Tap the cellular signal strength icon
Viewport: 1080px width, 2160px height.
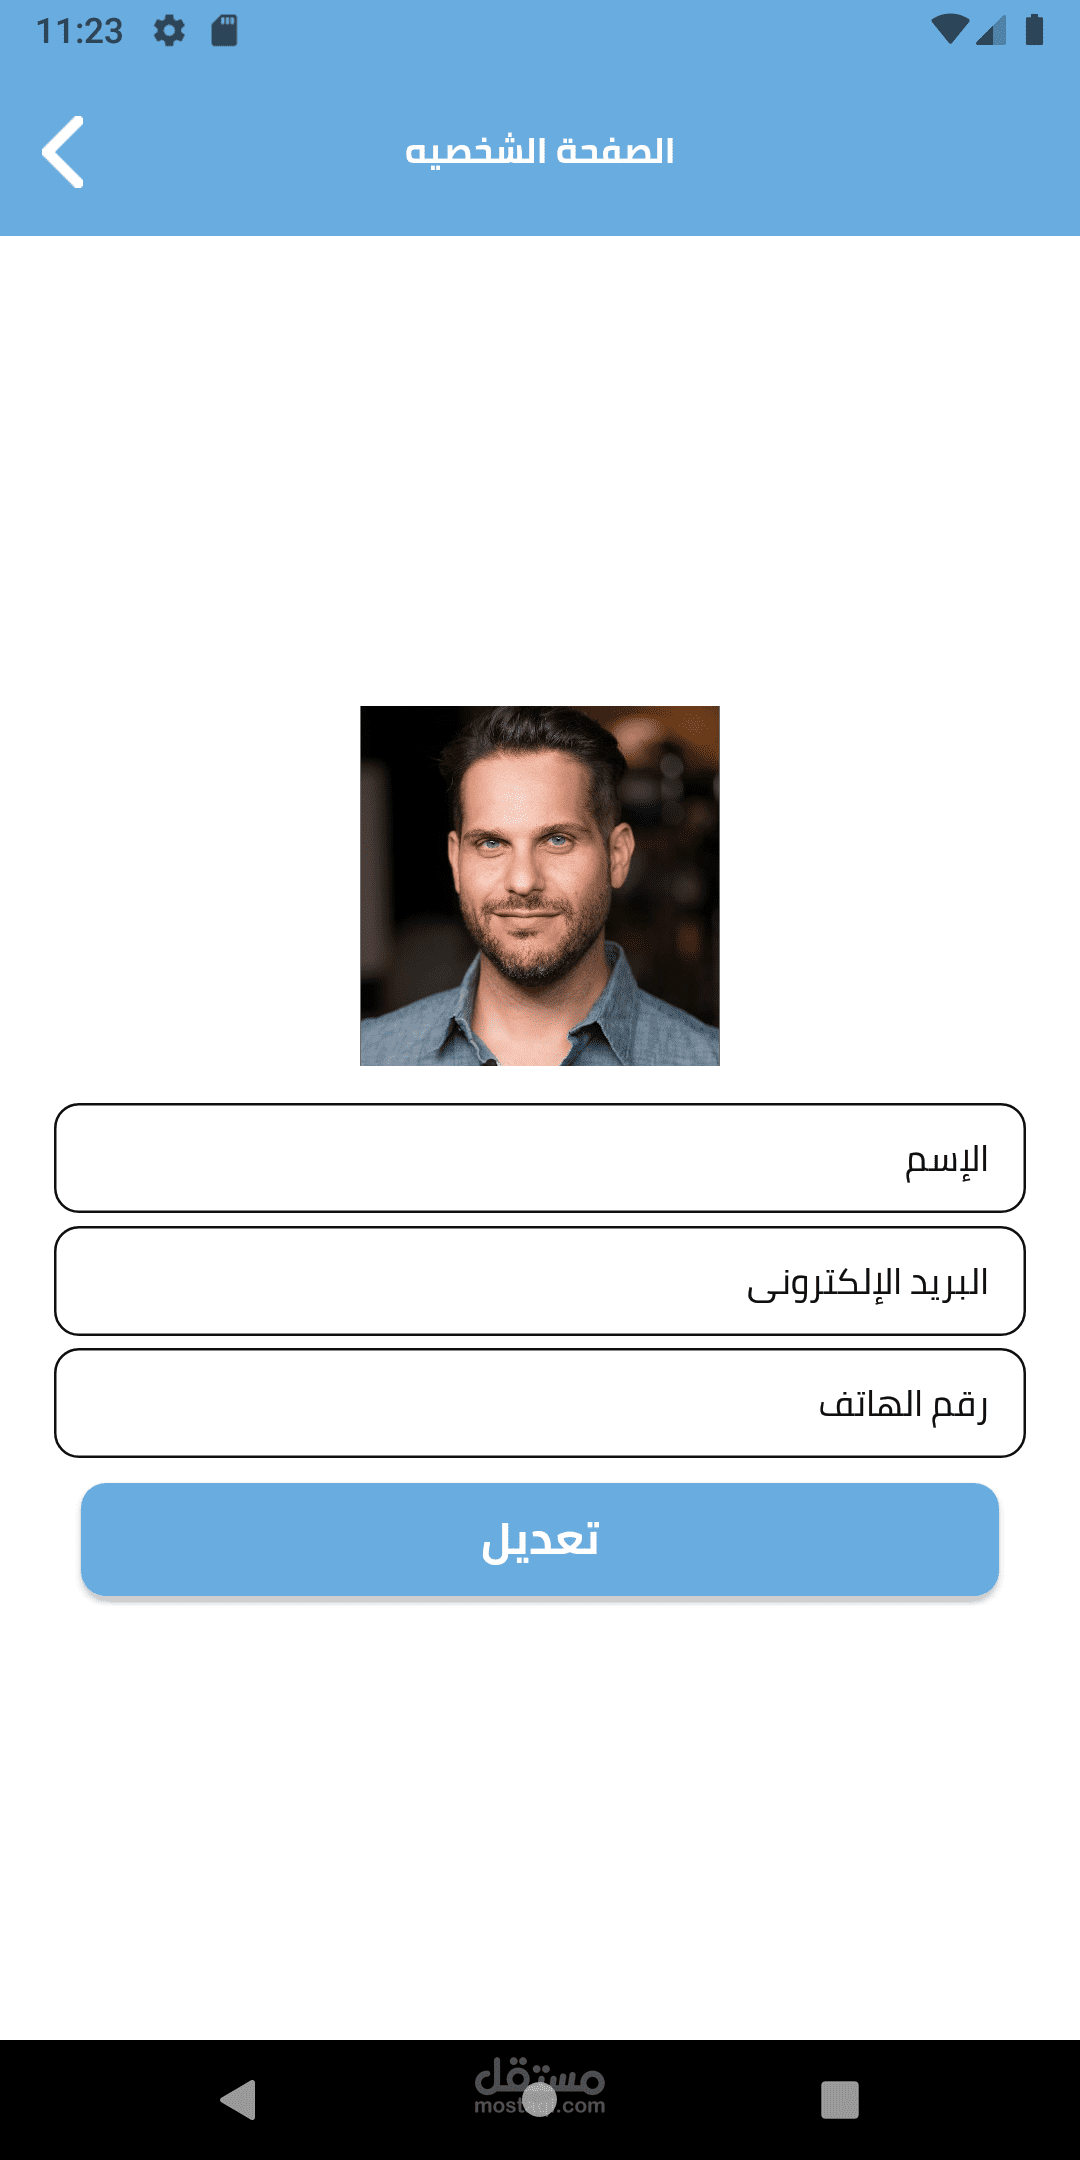click(x=991, y=31)
